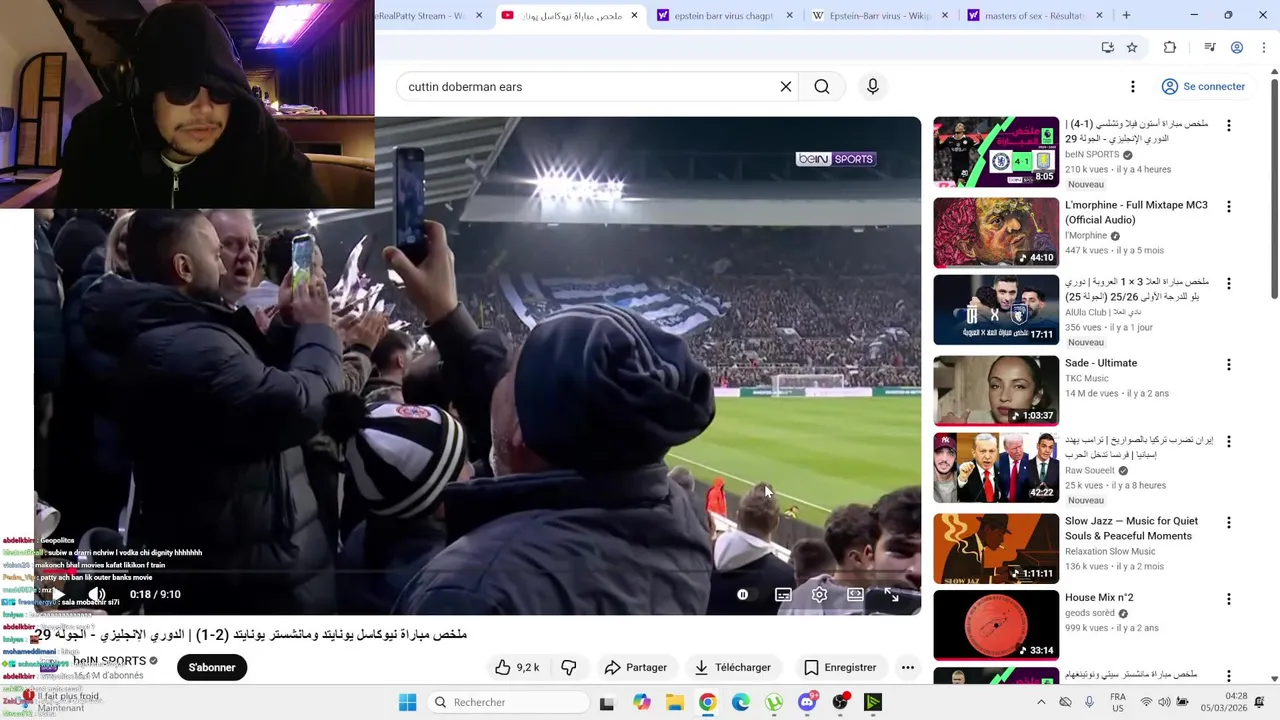
Task: Download the video with Télécharger button
Action: tap(733, 668)
